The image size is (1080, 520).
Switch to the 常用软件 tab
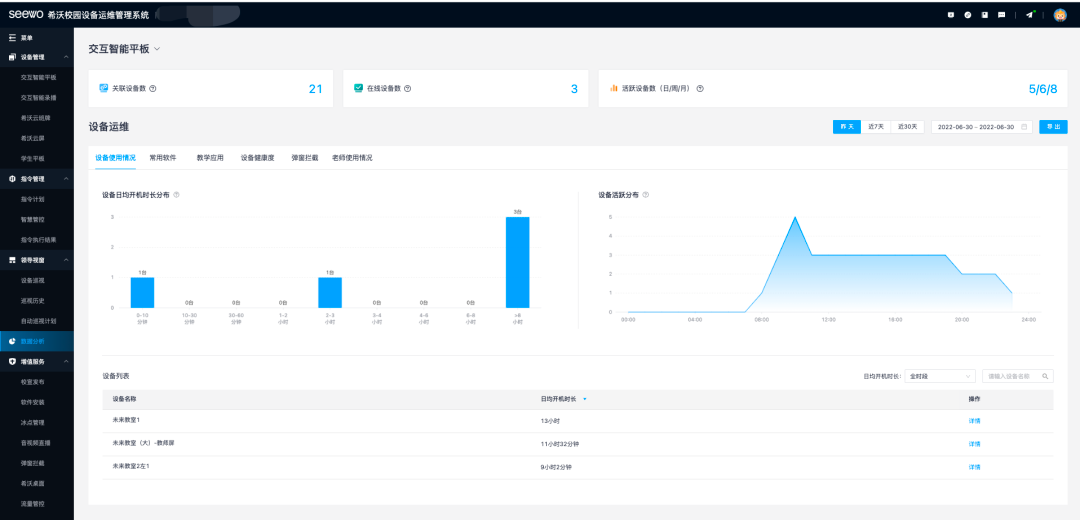pyautogui.click(x=163, y=158)
